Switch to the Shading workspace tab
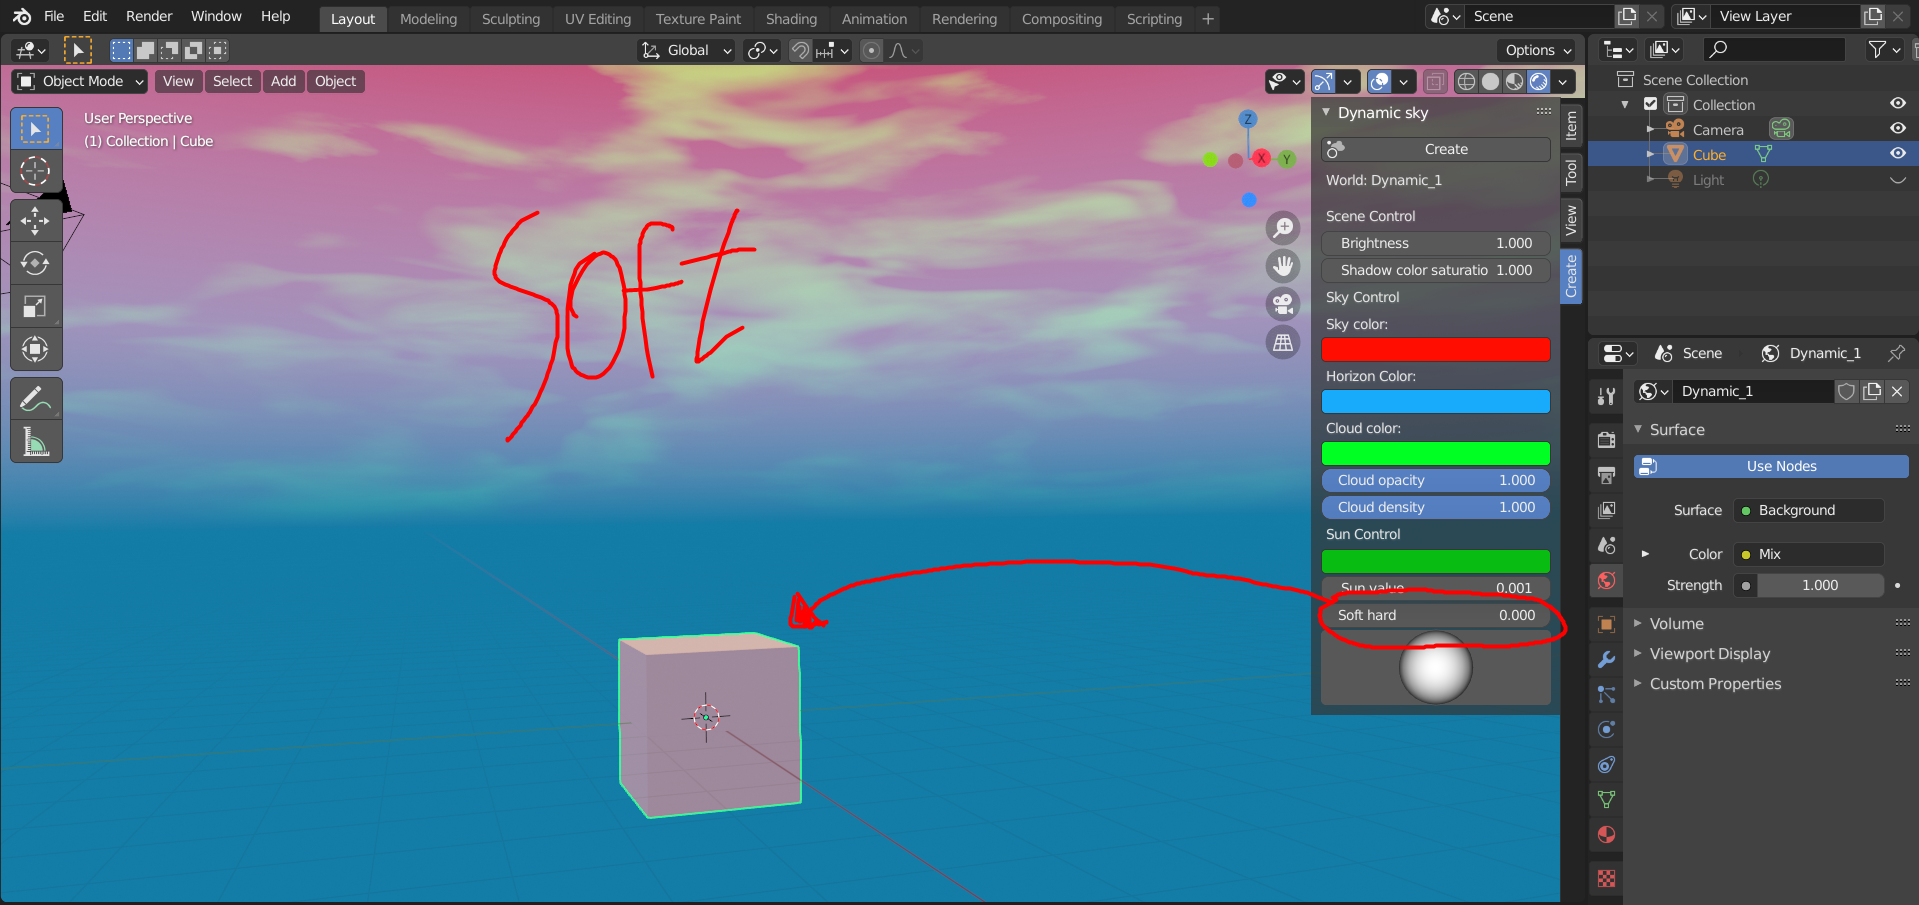The image size is (1919, 905). (791, 19)
